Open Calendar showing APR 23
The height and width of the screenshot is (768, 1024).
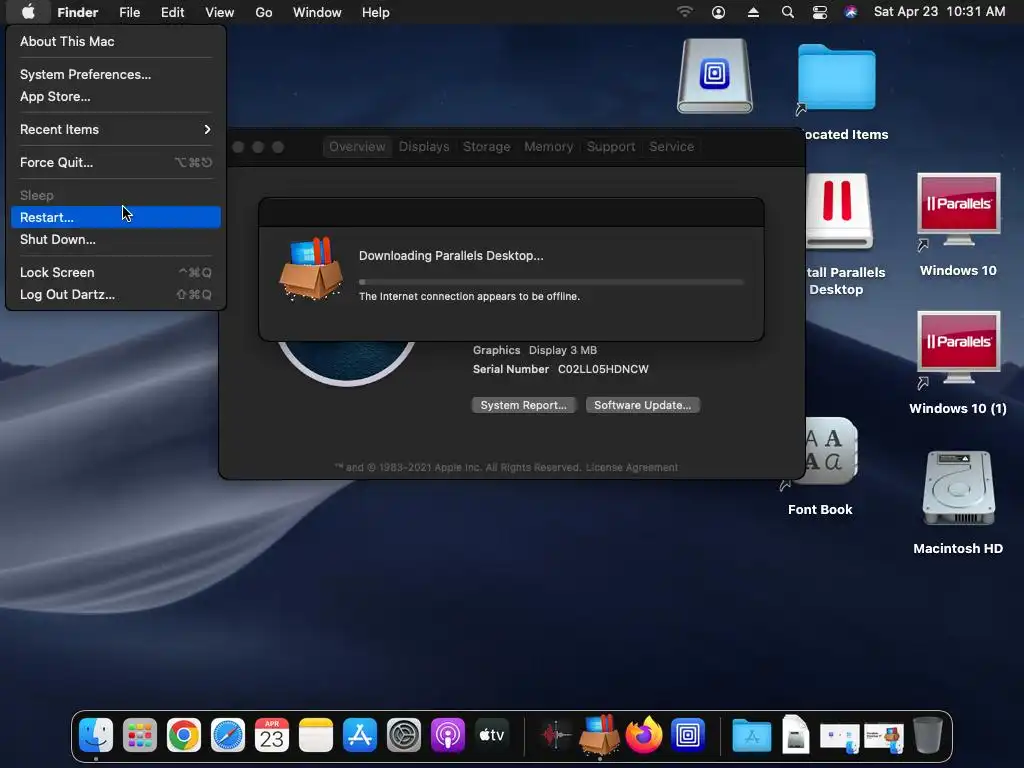coord(272,735)
